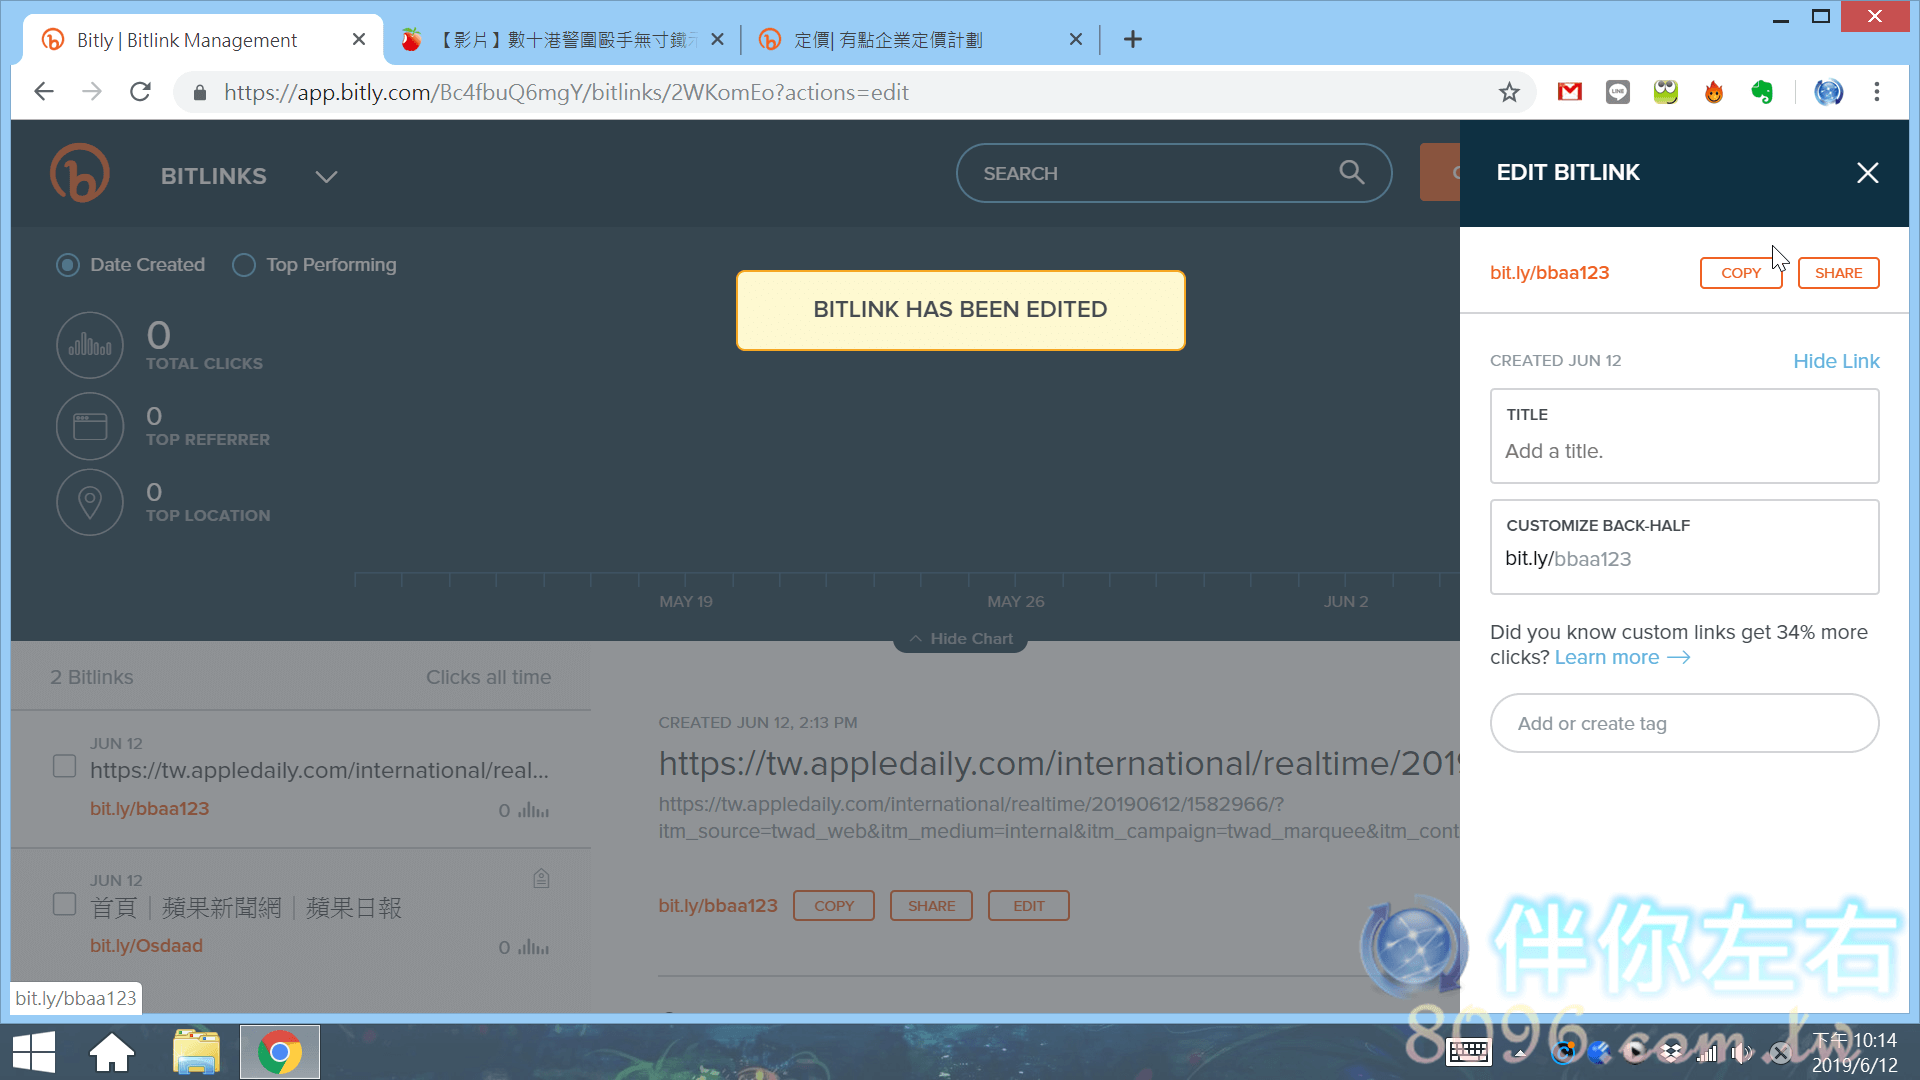
Task: Collapse chart with Hide Chart
Action: tap(960, 639)
